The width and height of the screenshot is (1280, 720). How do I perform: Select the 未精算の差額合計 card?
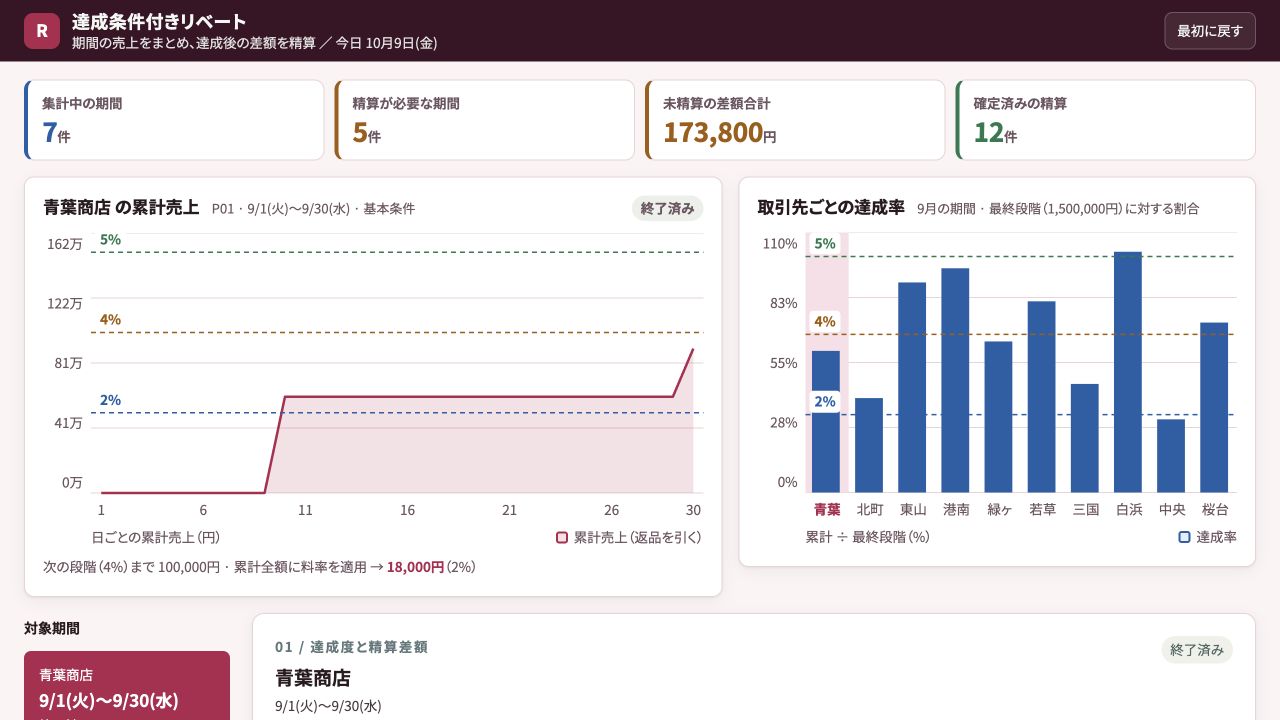tap(795, 120)
